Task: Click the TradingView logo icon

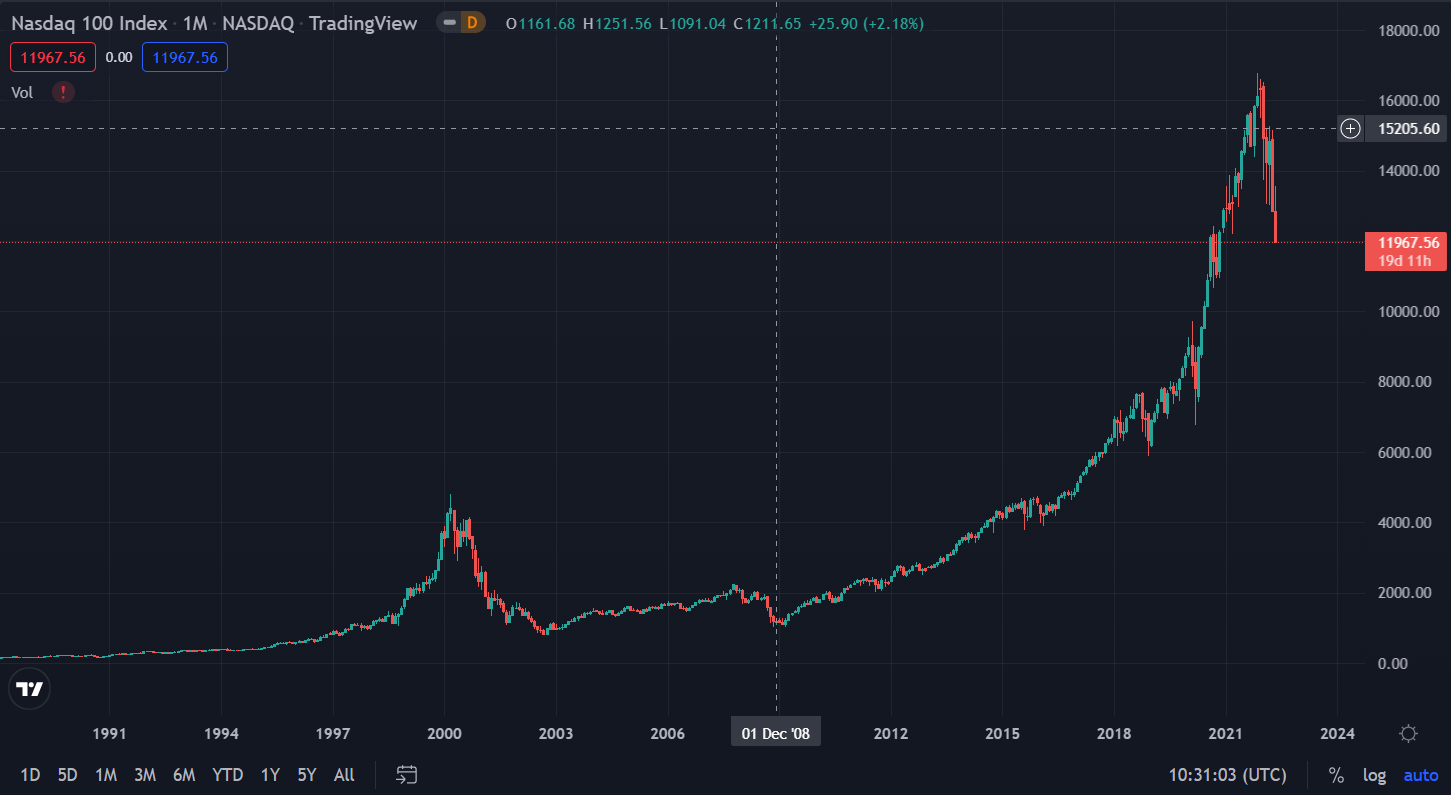Action: click(x=30, y=689)
